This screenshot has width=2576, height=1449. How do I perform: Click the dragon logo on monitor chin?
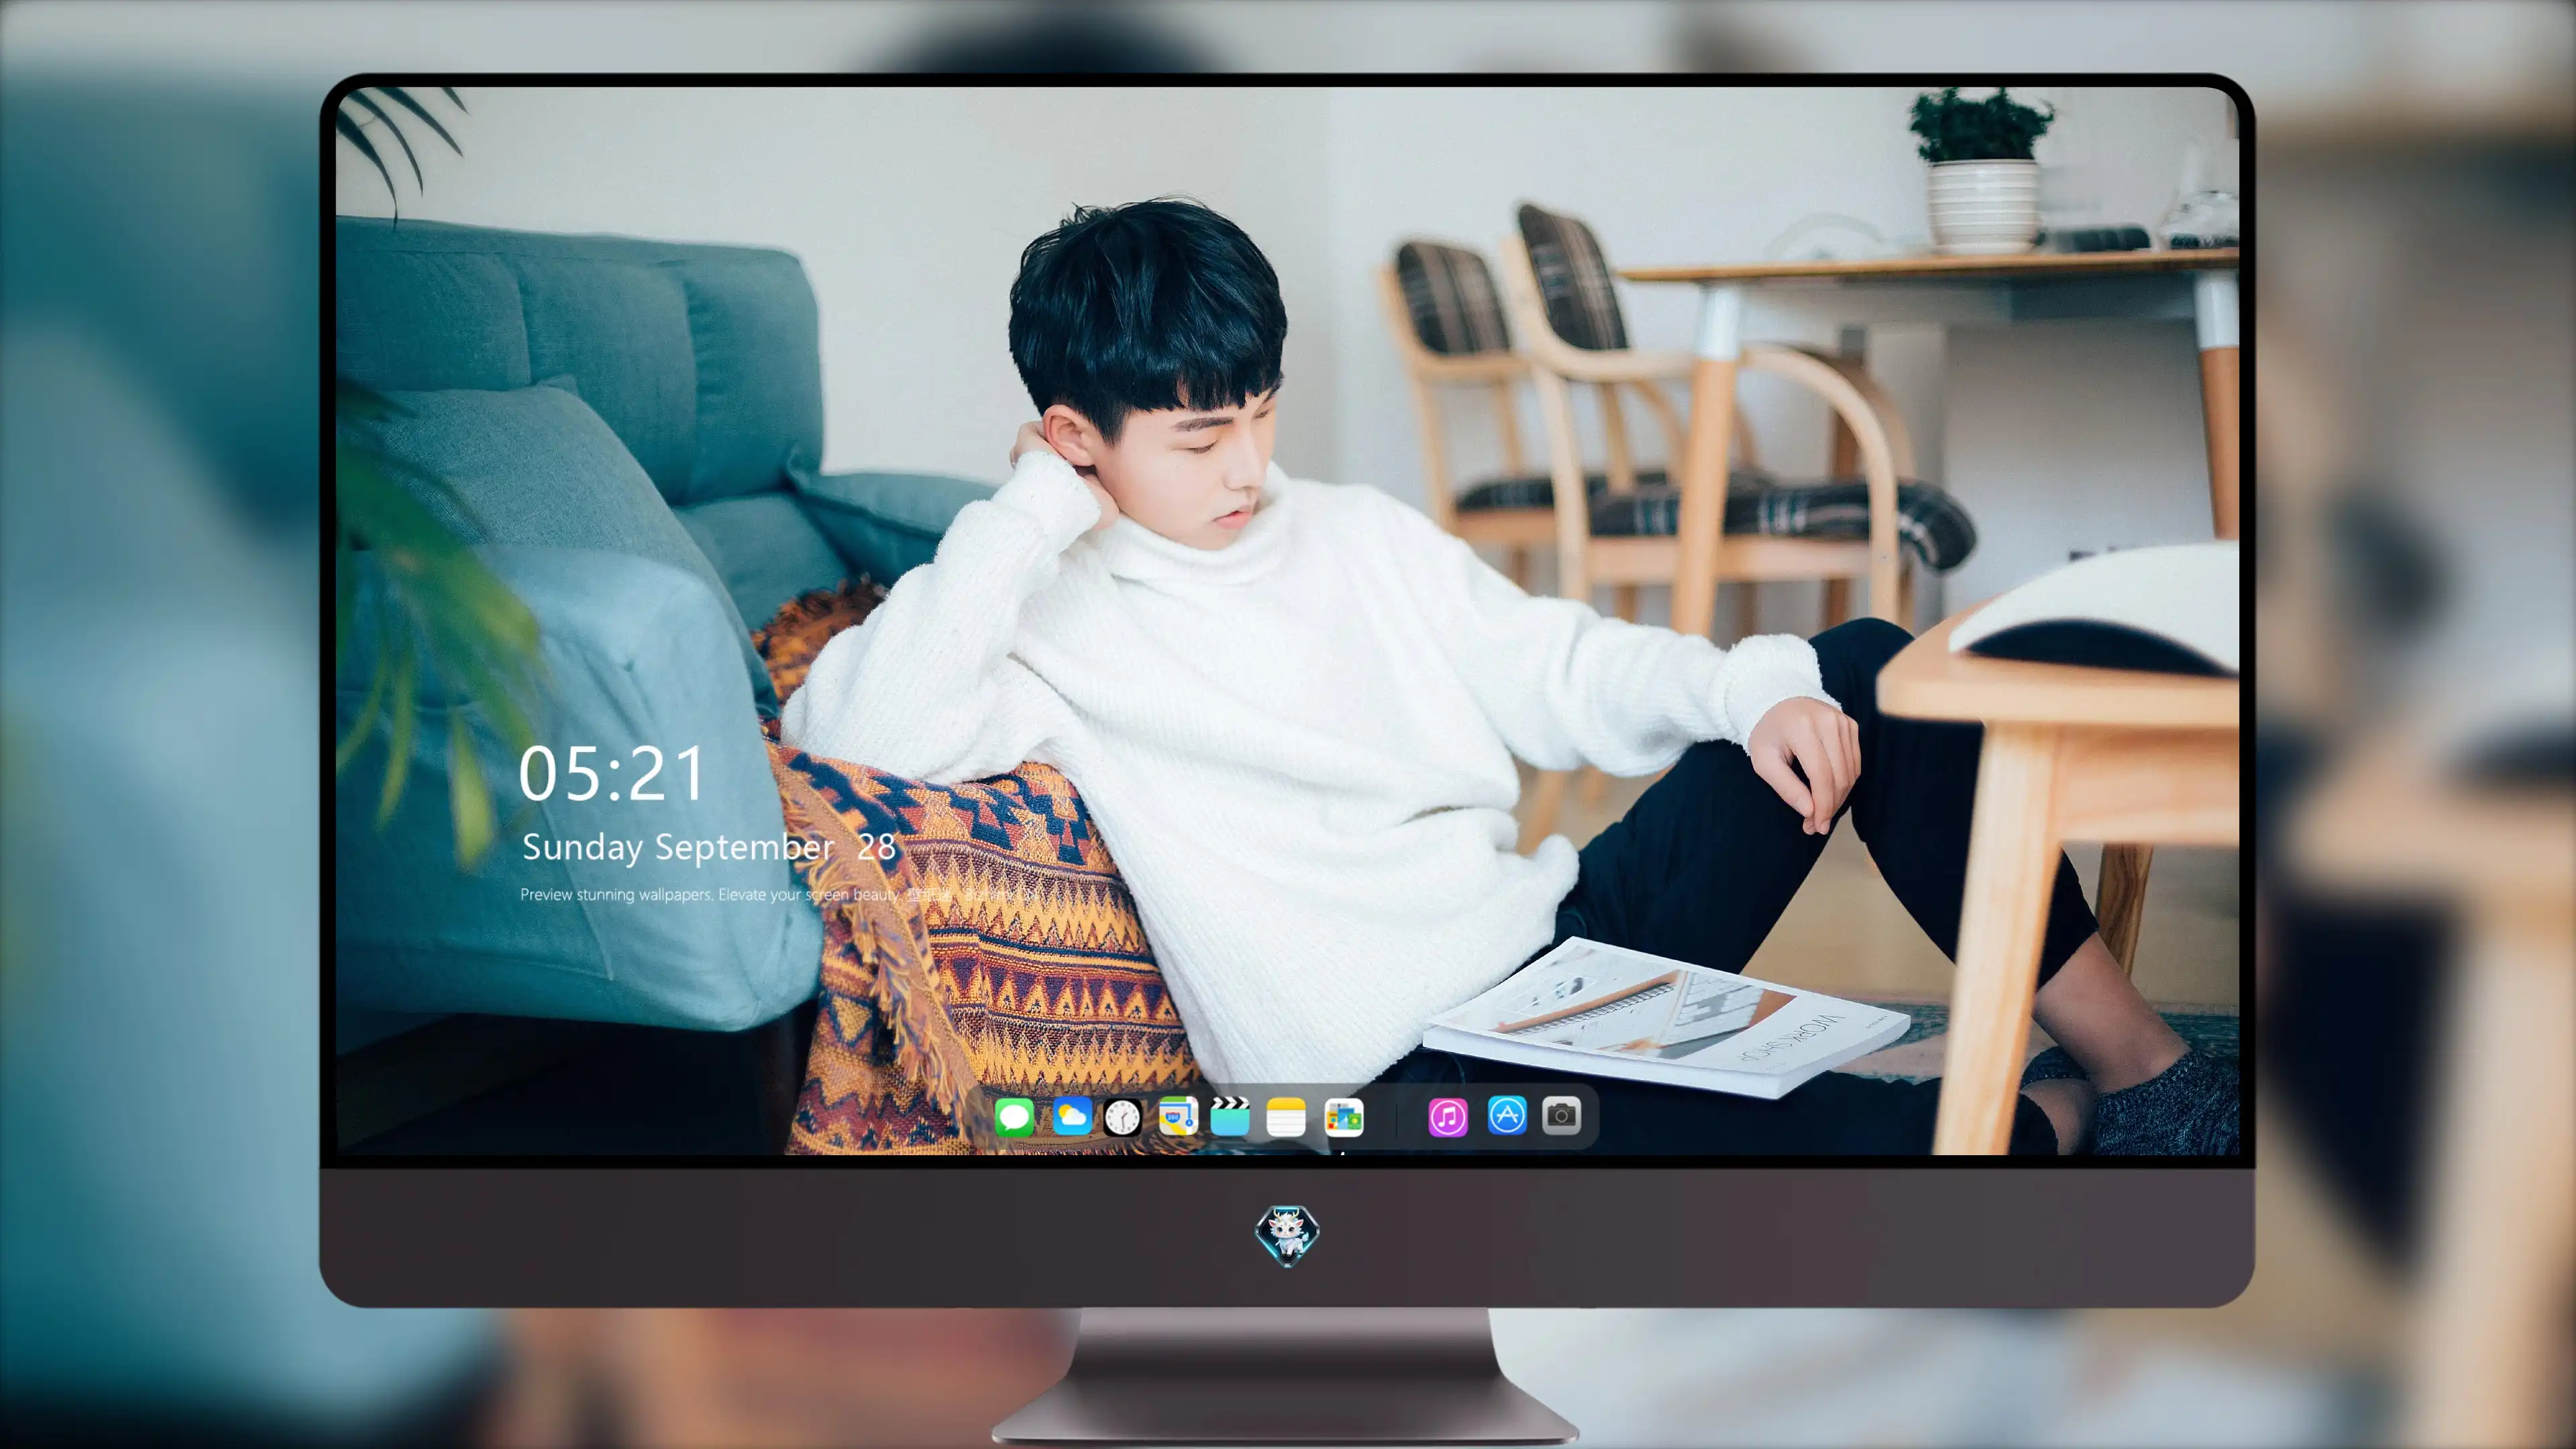1287,1236
